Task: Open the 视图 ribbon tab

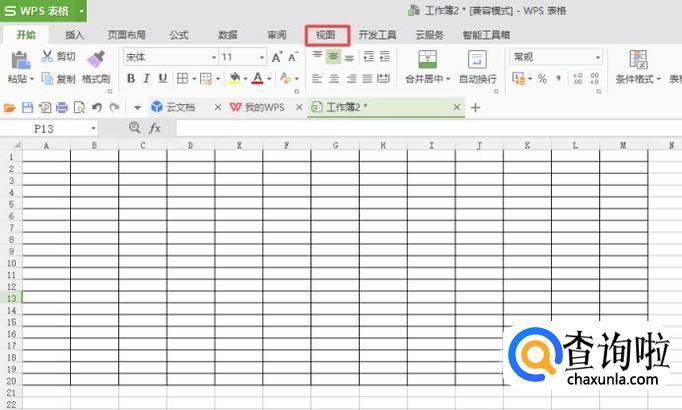Action: (x=327, y=35)
